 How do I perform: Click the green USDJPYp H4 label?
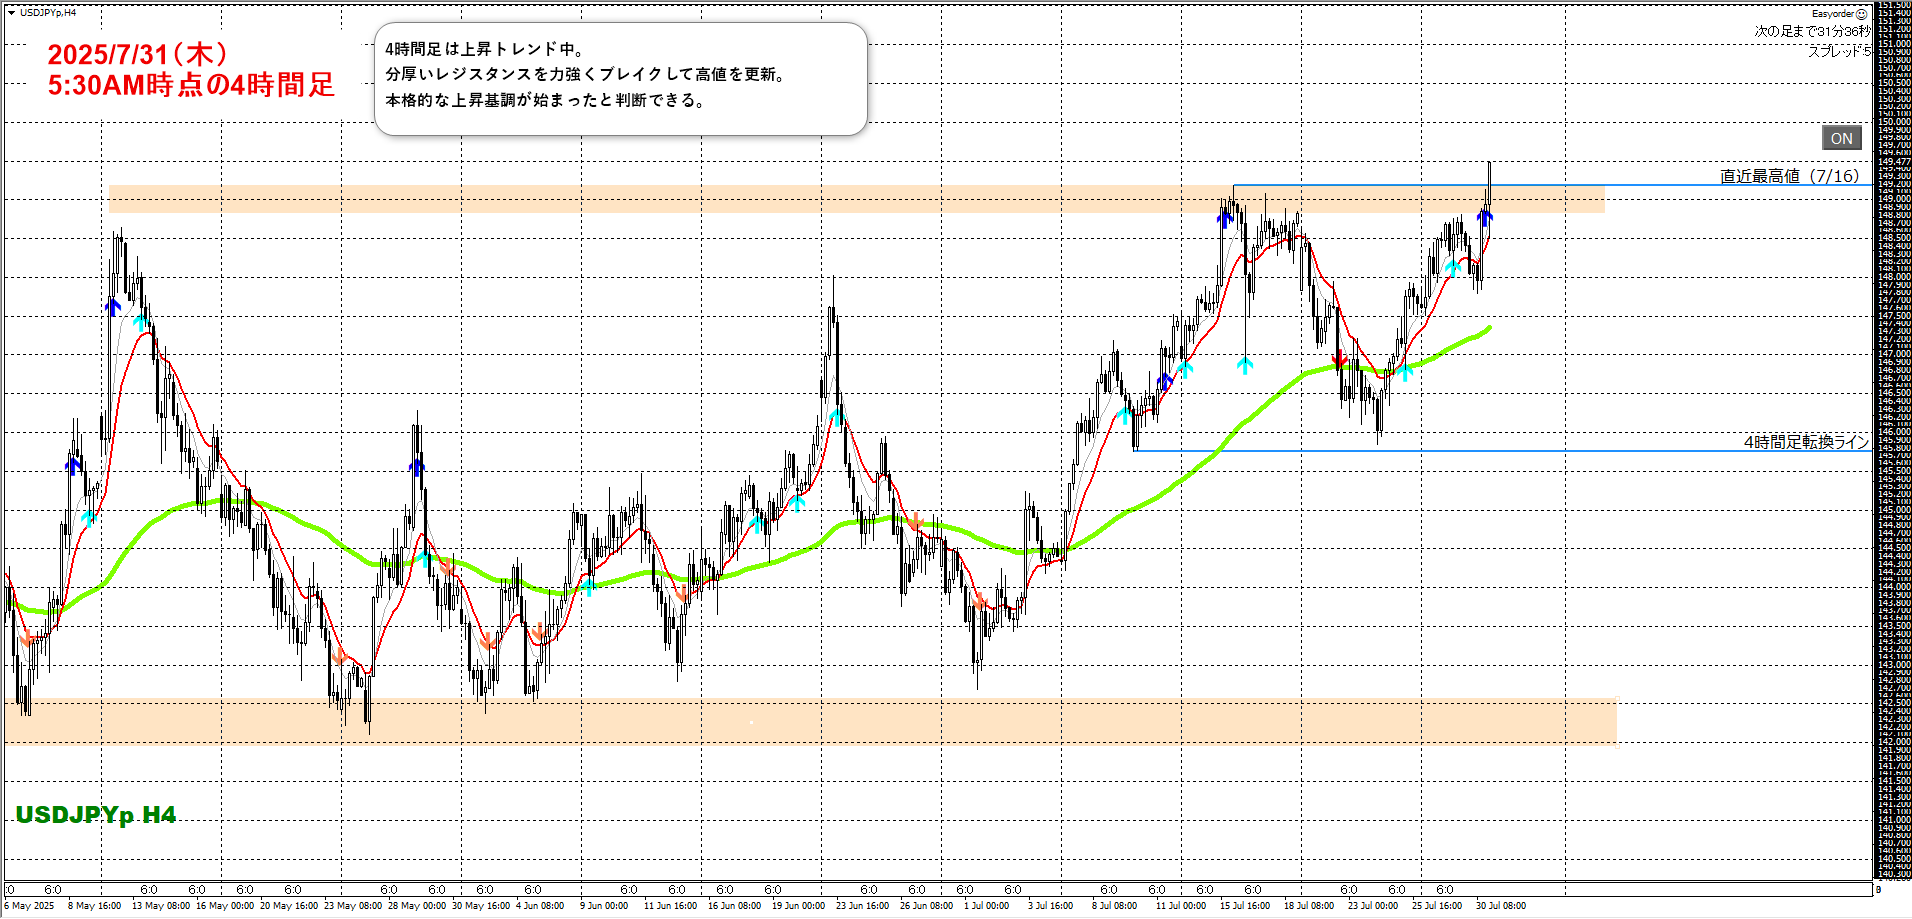(x=96, y=815)
